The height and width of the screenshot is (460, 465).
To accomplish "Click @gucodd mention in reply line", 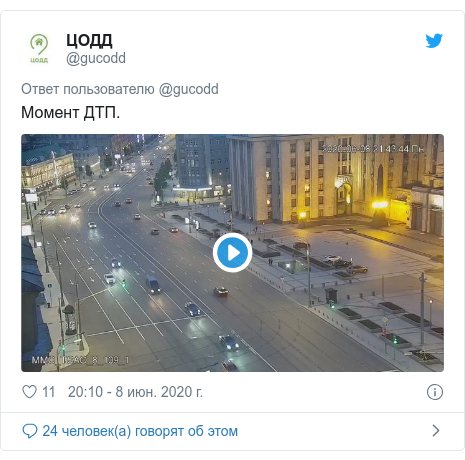I will 188,89.
